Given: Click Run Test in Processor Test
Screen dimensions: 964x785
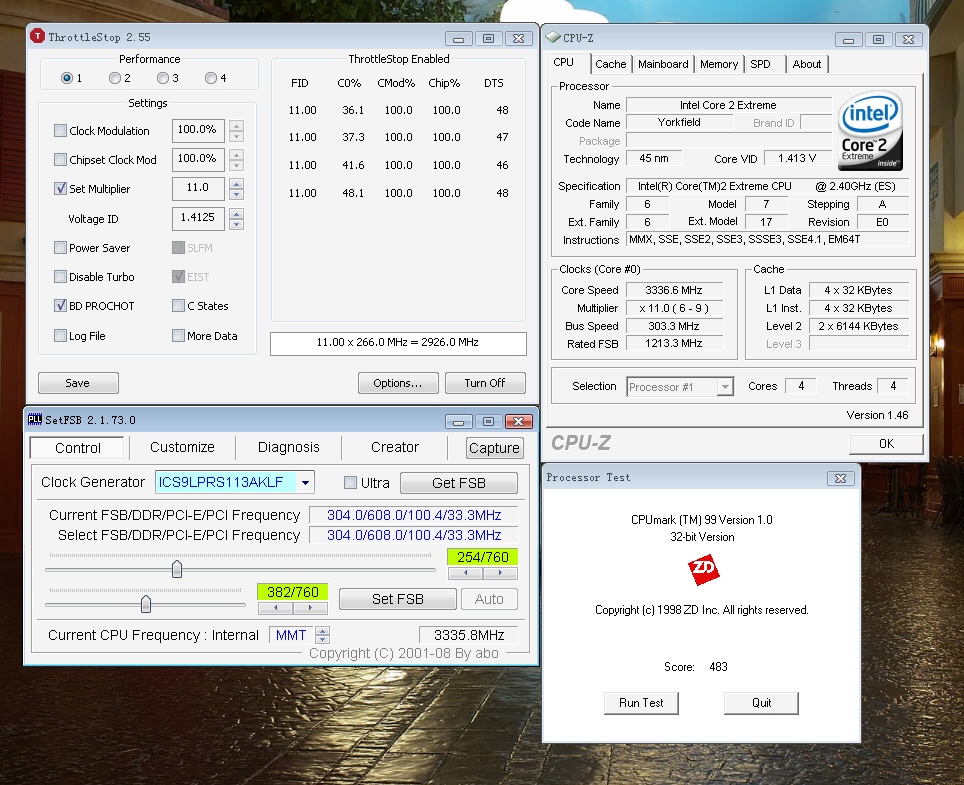Looking at the screenshot, I should [641, 703].
